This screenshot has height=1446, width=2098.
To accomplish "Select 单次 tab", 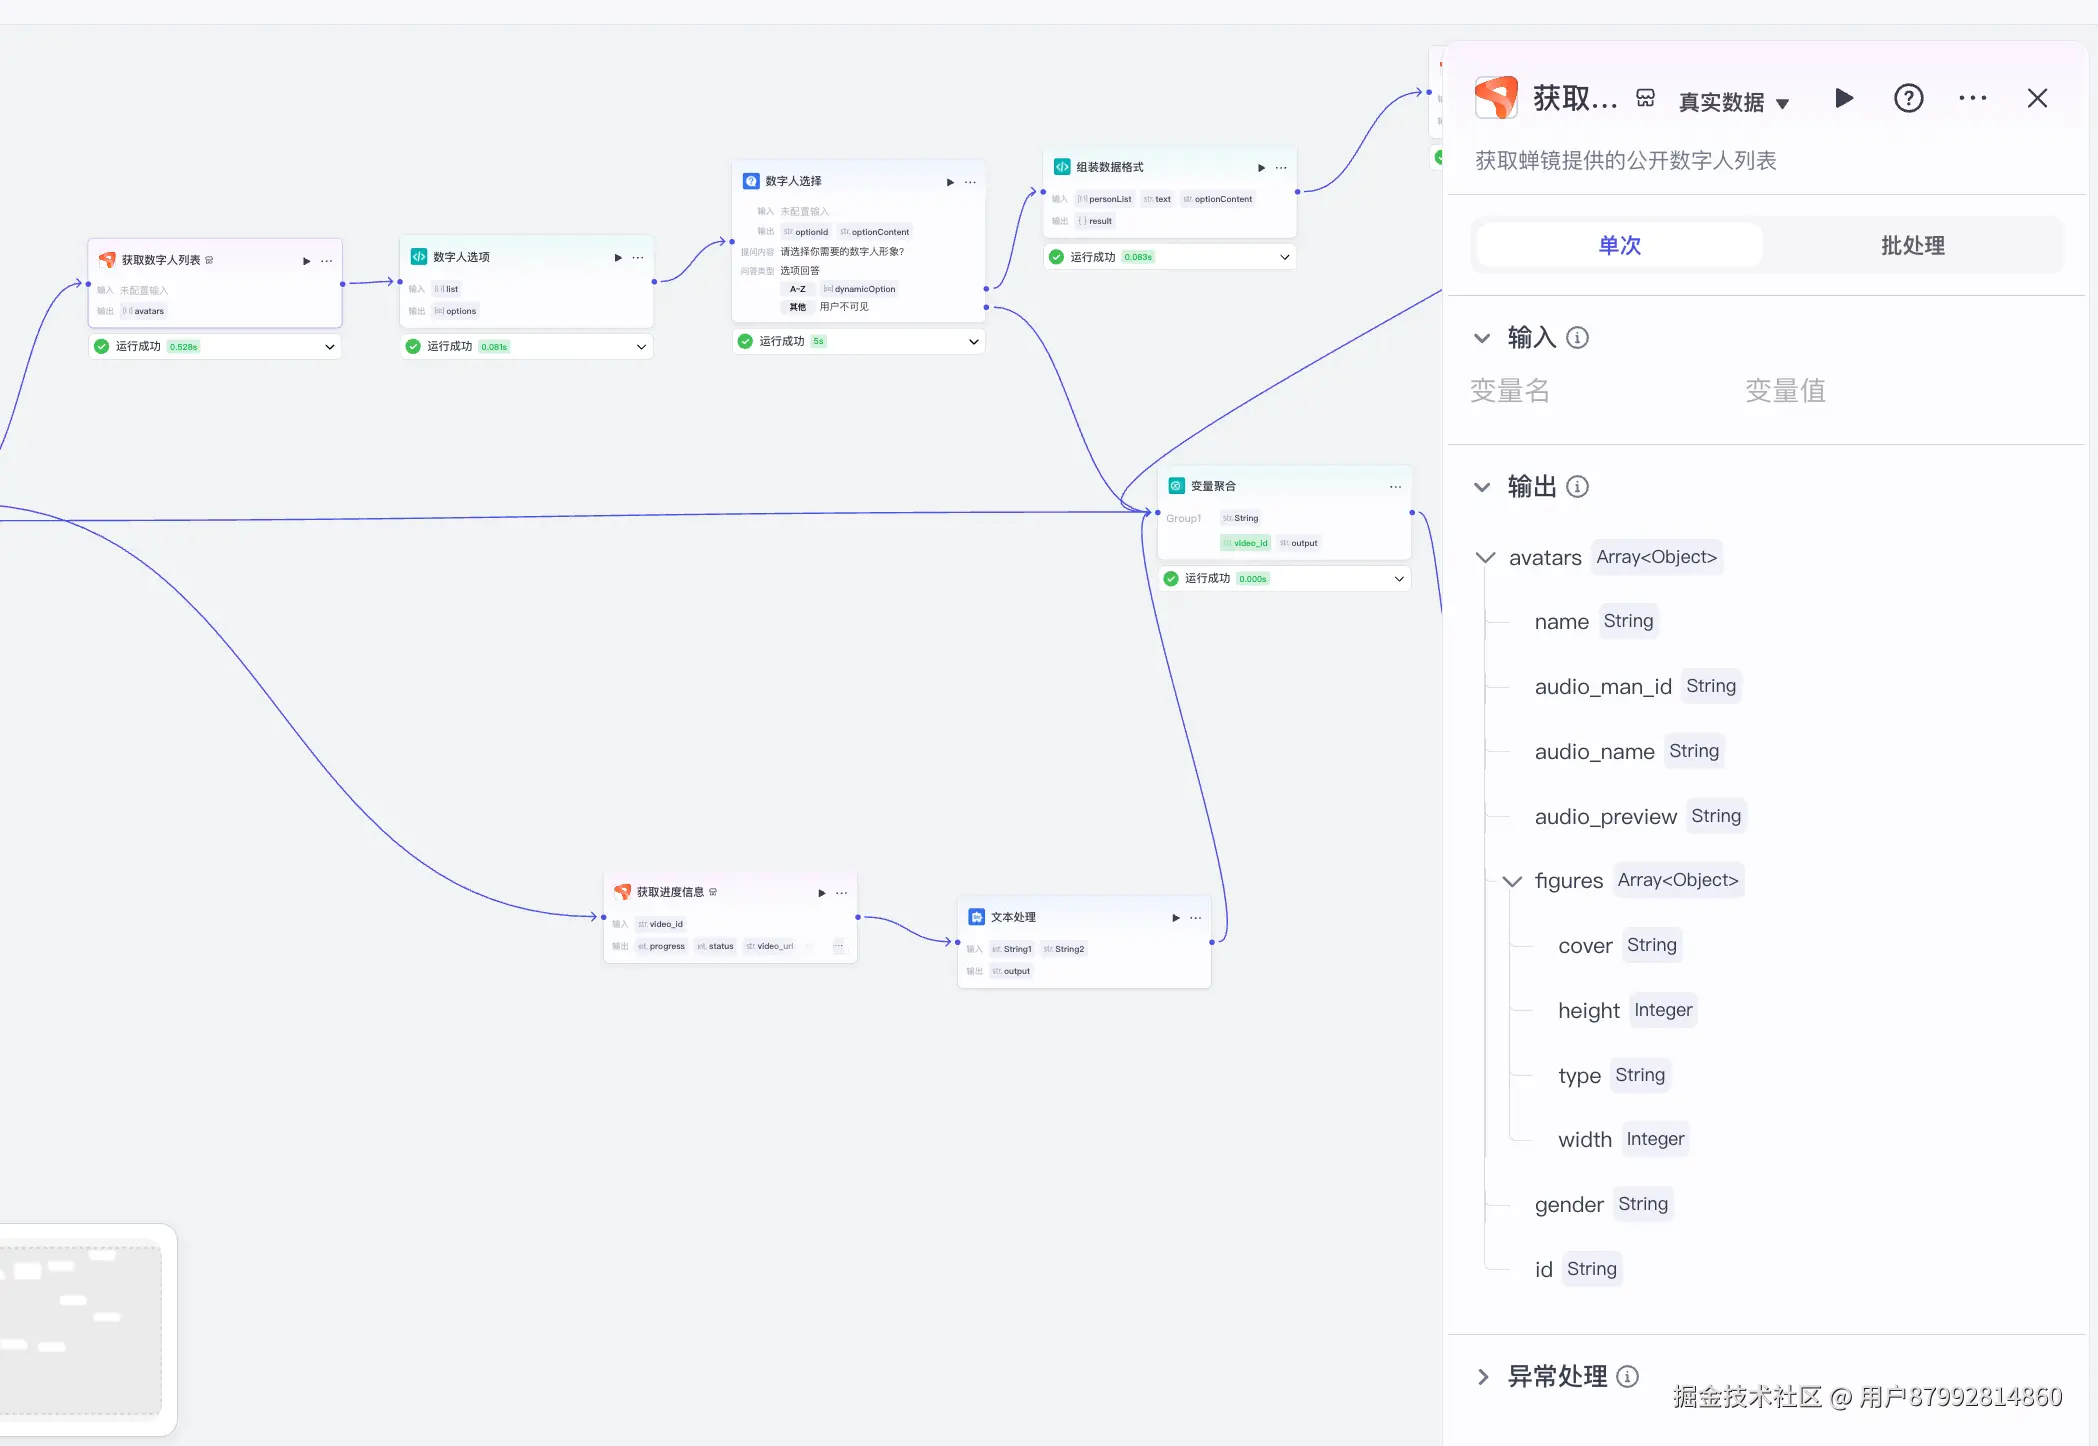I will (x=1619, y=245).
